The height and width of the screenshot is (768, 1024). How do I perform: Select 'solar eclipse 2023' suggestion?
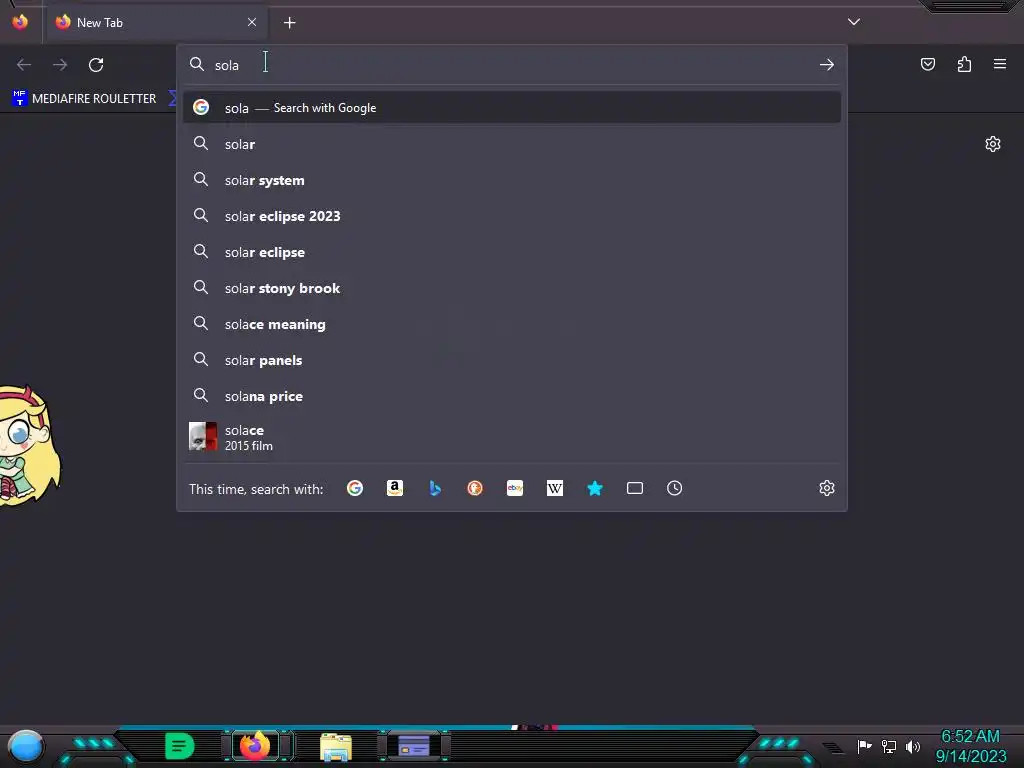tap(512, 216)
